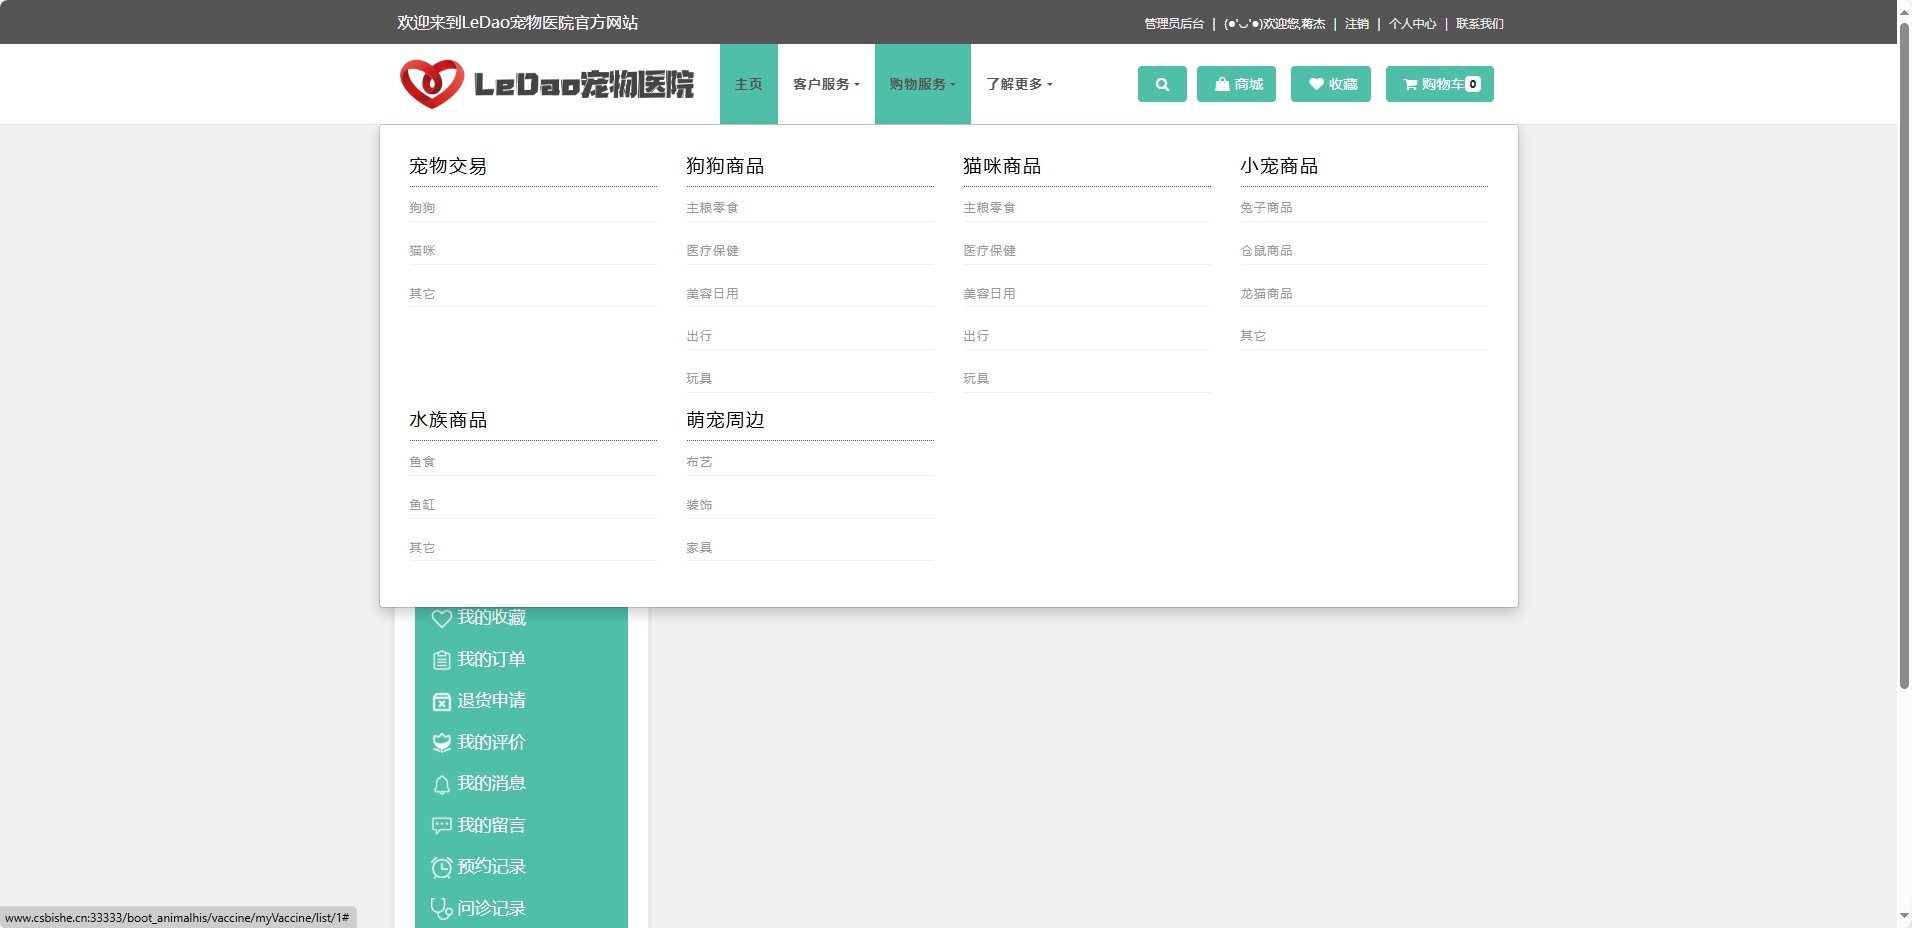Open the 了解更多 dropdown
Viewport: 1912px width, 928px height.
1018,84
